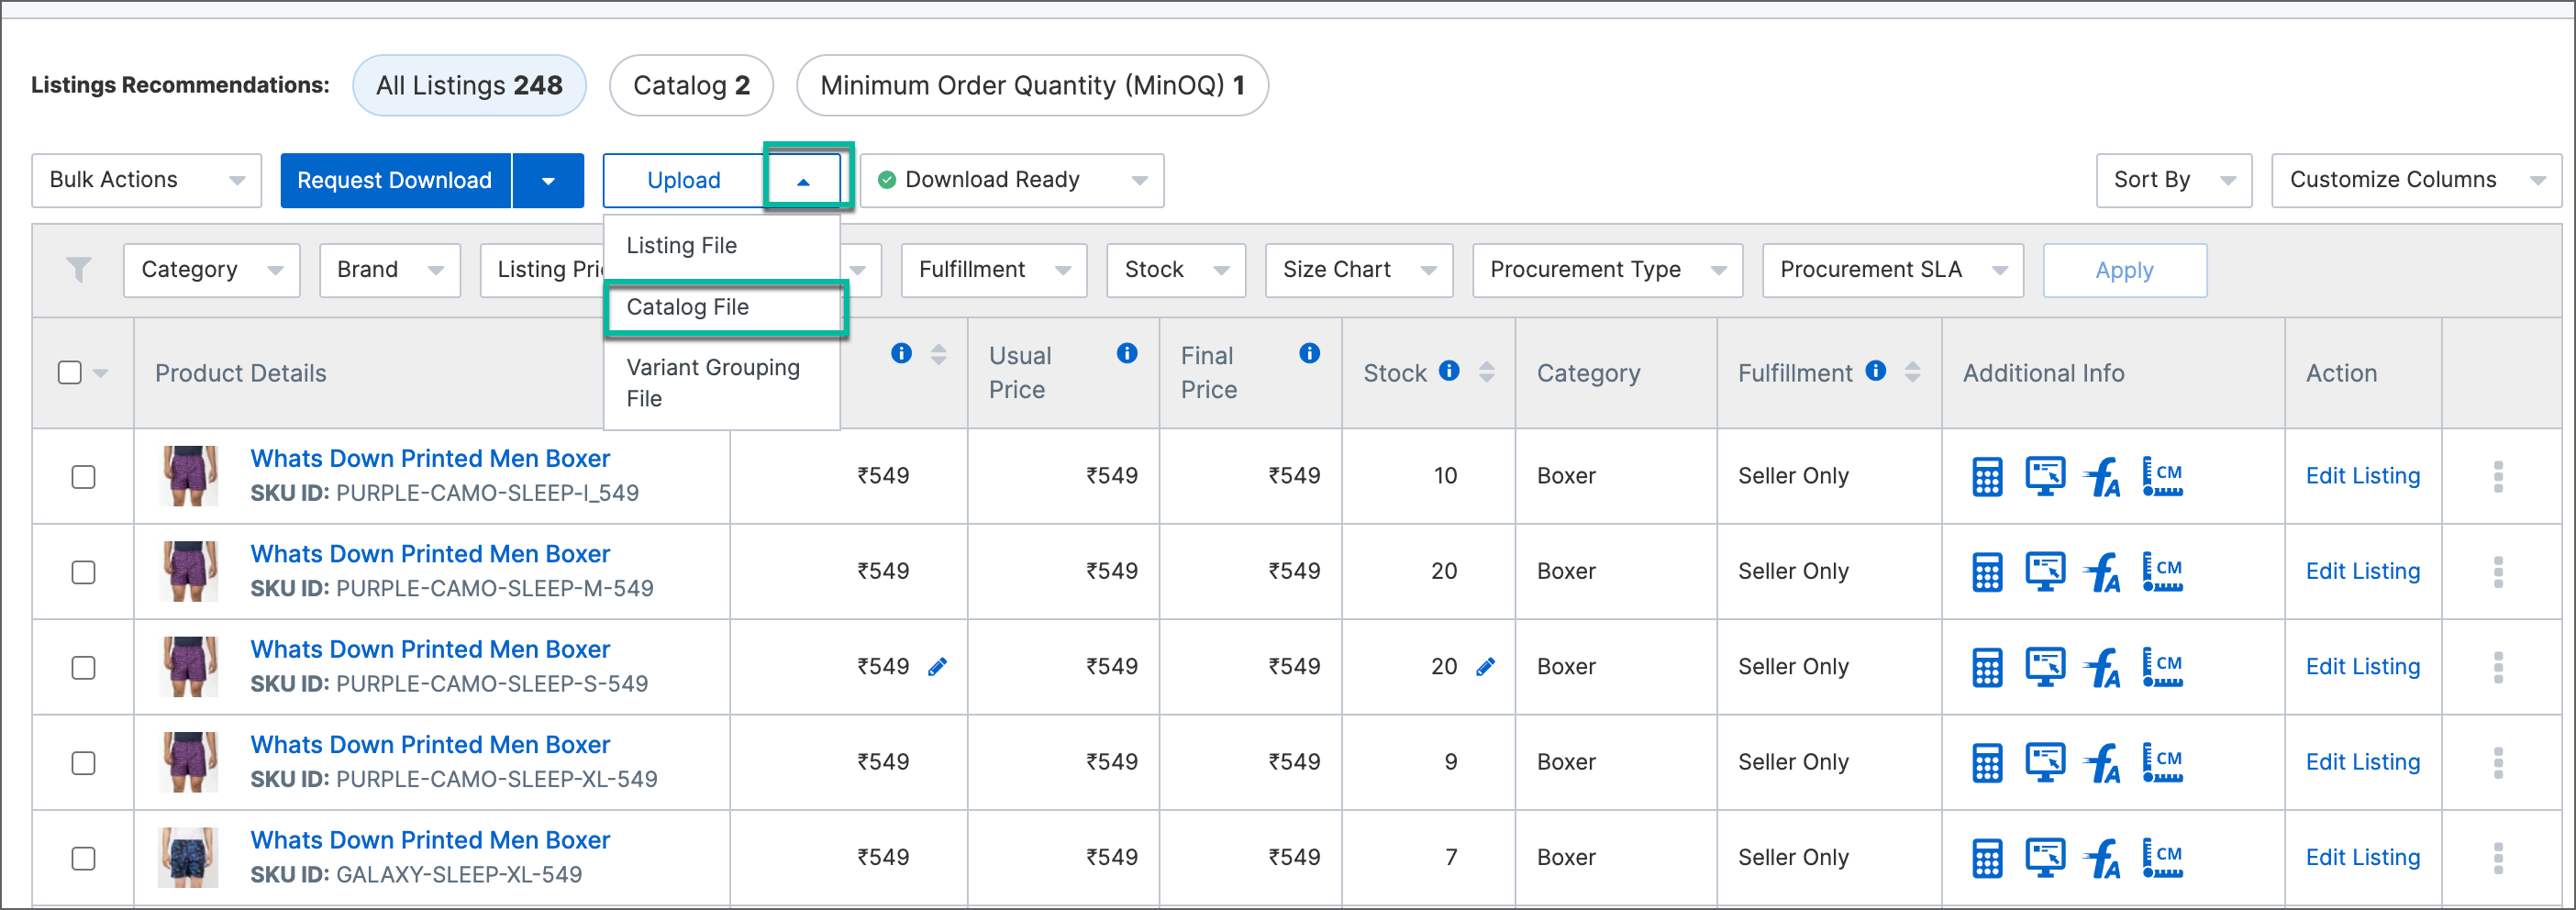Collapse the Upload dropdown arrow
Image resolution: width=2576 pixels, height=910 pixels.
pyautogui.click(x=804, y=181)
